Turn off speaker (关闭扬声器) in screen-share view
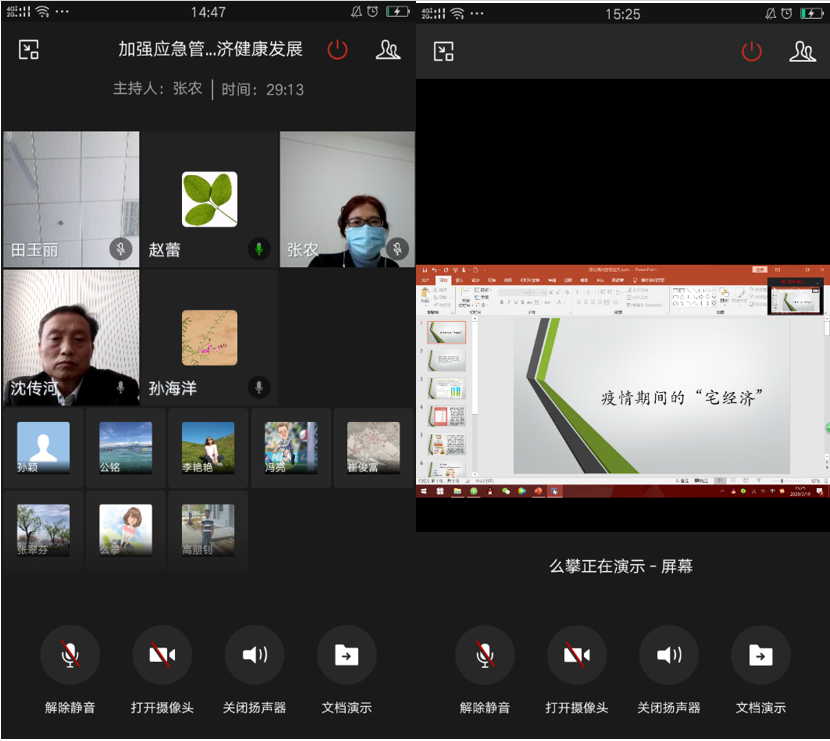Screen dimensions: 830x741 [669, 656]
